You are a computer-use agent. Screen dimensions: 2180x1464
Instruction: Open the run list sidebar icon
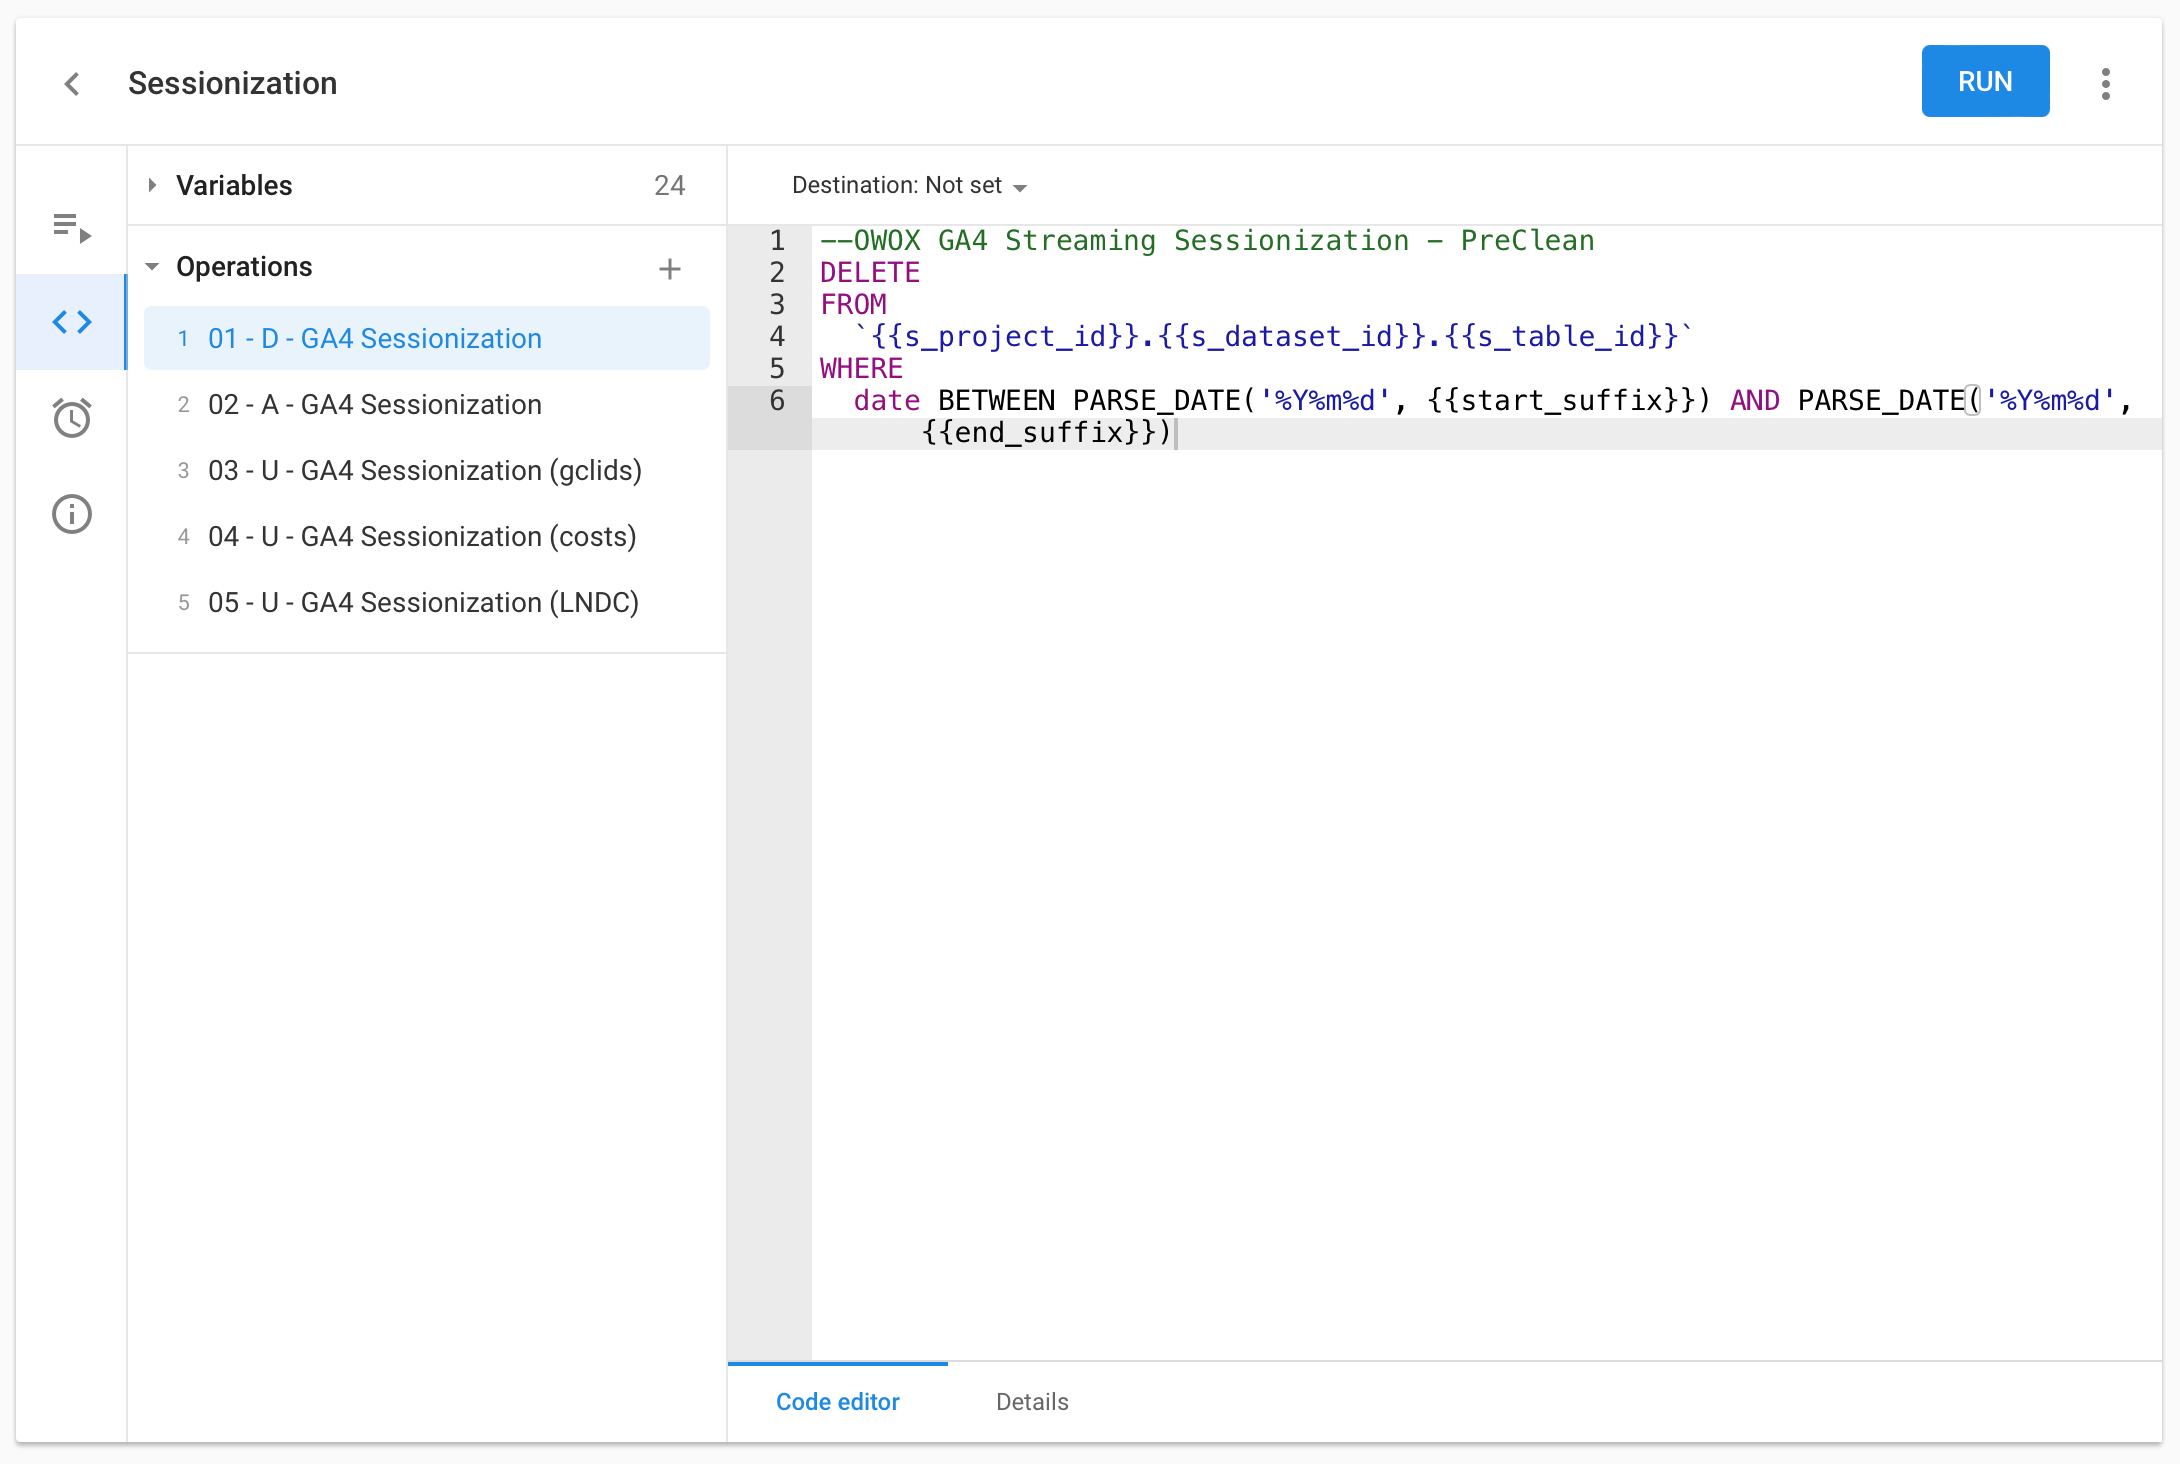point(72,227)
